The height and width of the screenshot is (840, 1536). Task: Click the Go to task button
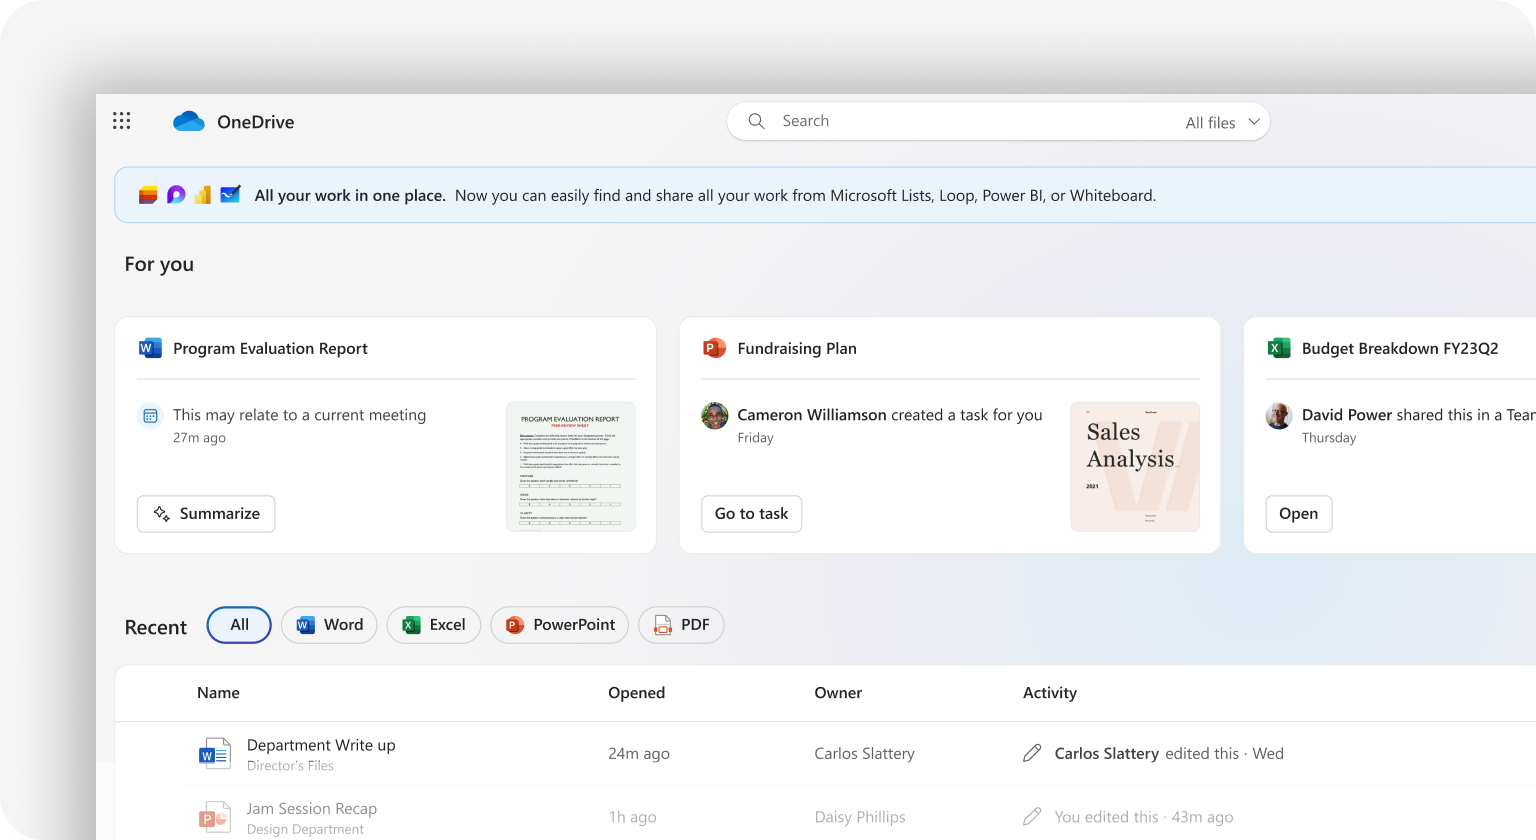pos(752,514)
